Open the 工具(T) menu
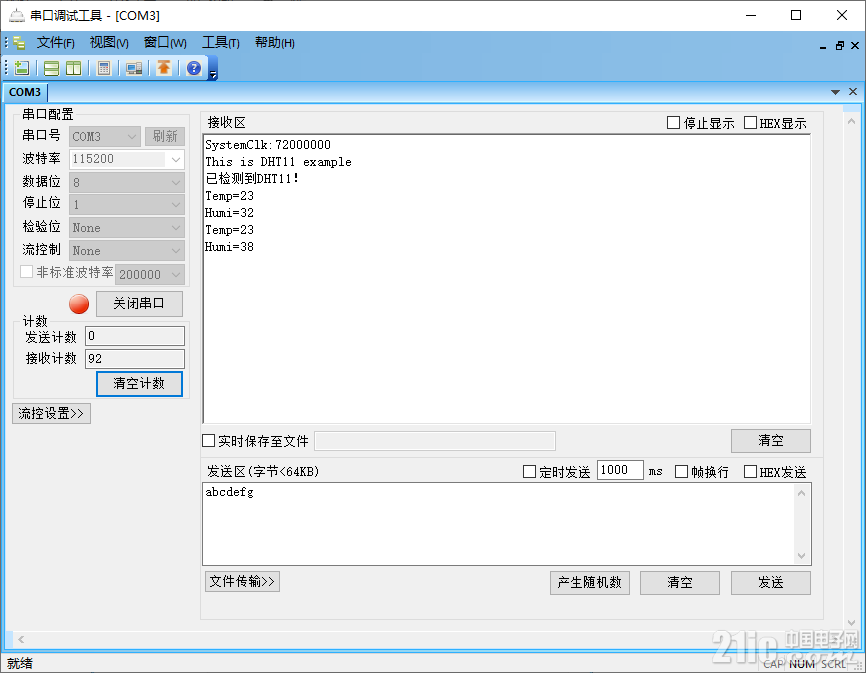The height and width of the screenshot is (673, 866). pyautogui.click(x=220, y=43)
